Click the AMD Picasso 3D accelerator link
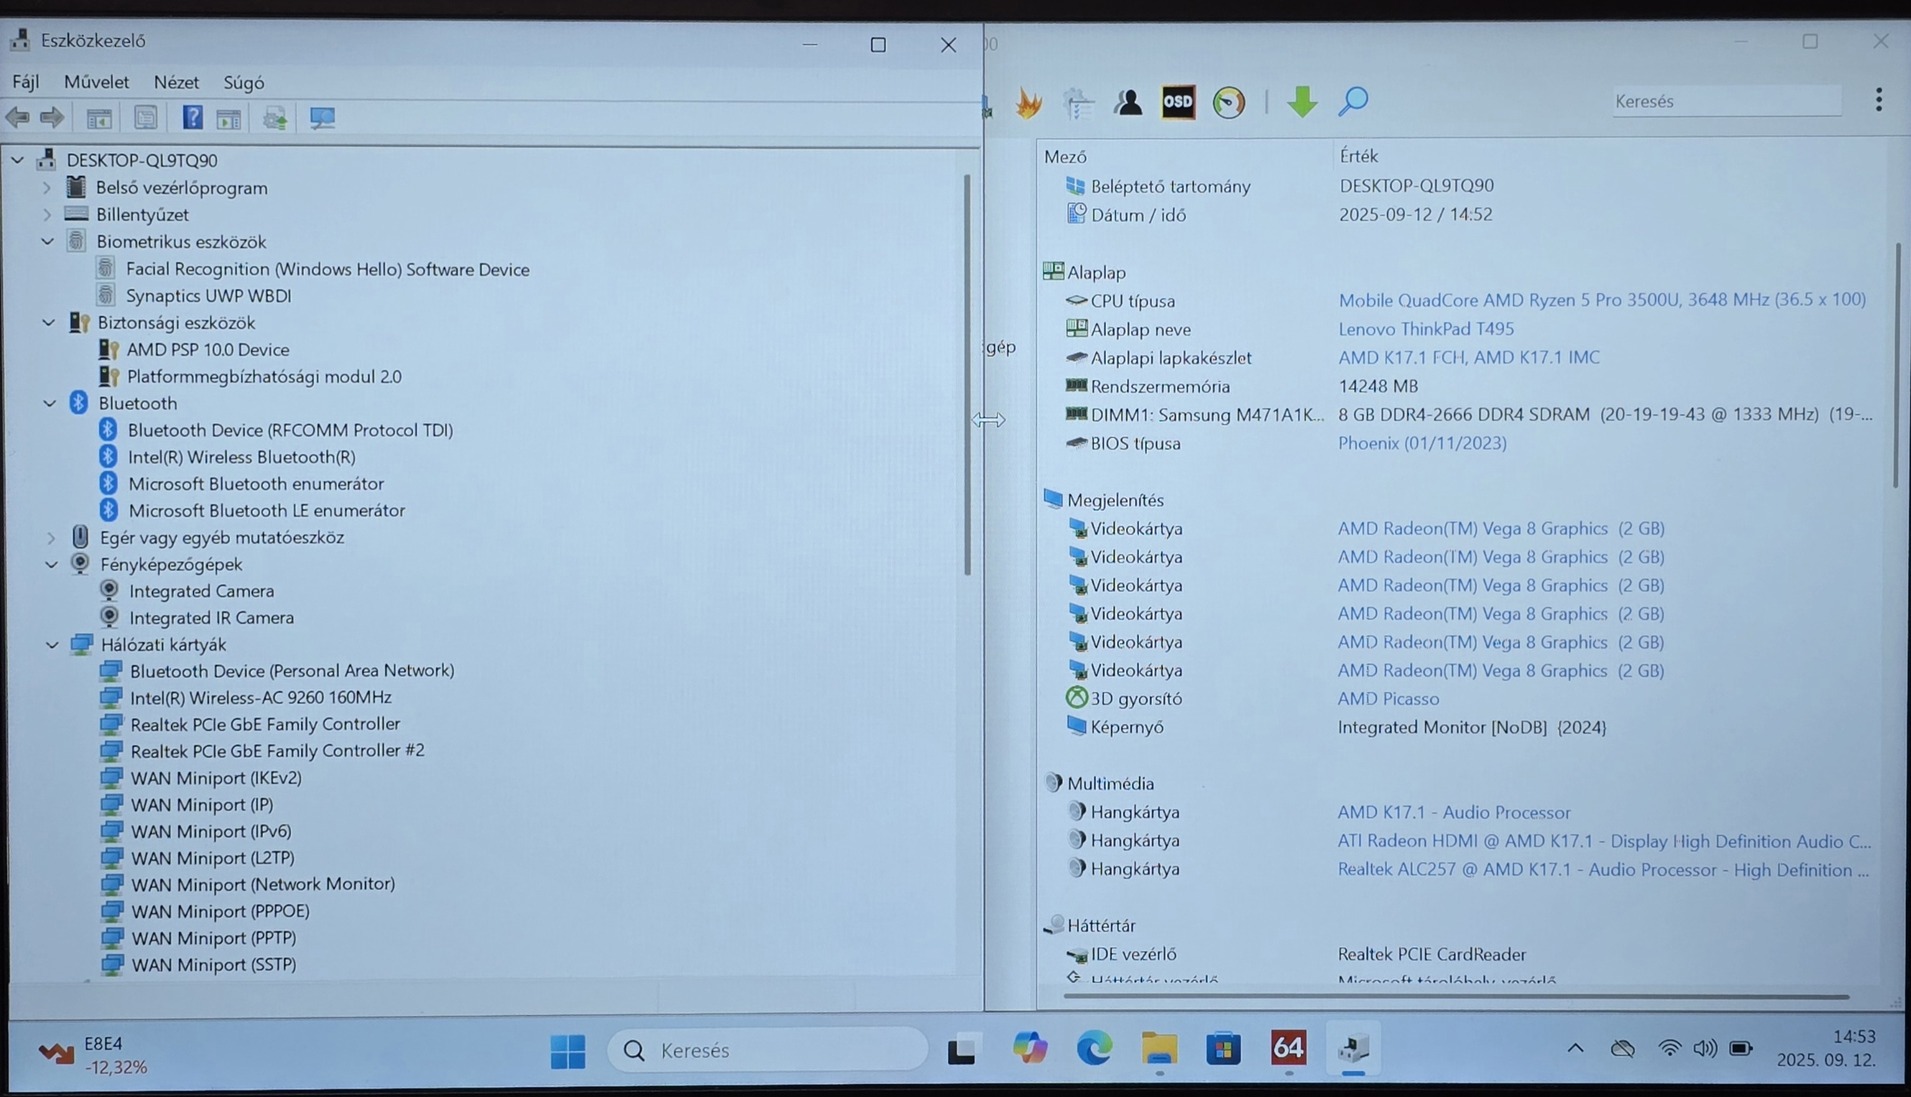 pyautogui.click(x=1388, y=699)
